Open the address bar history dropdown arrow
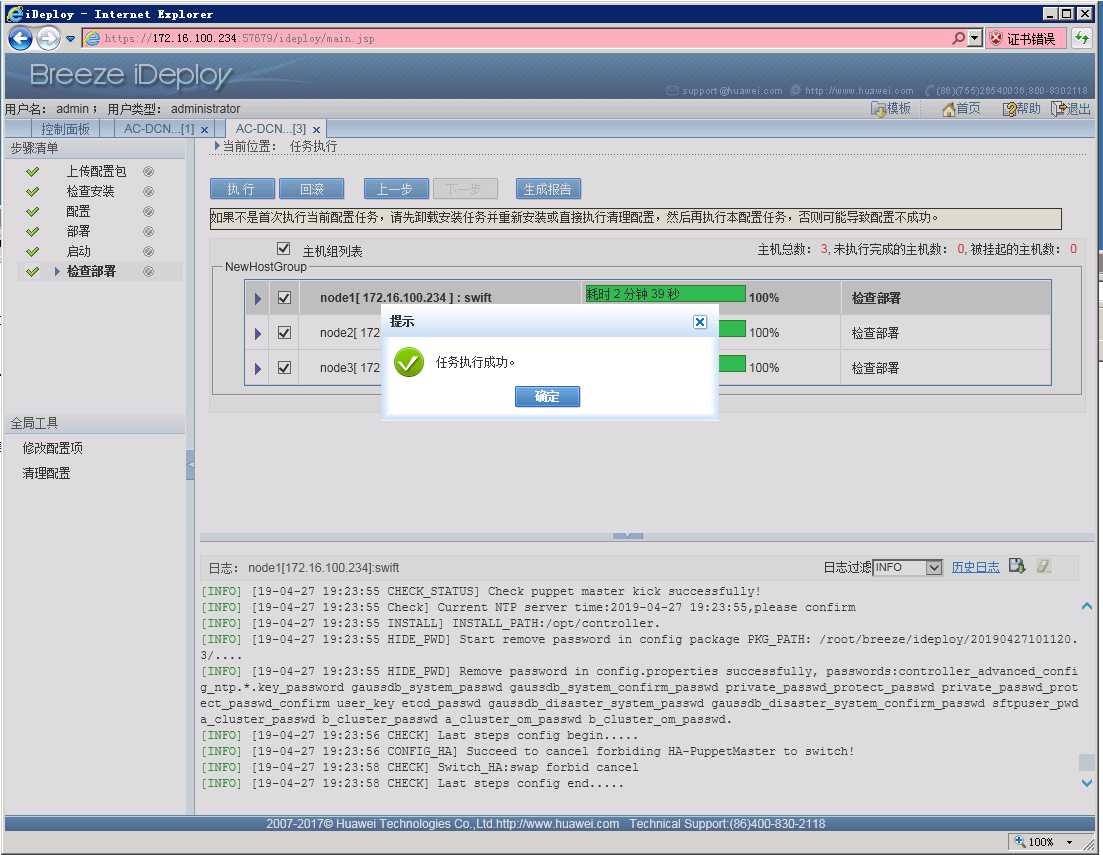The image size is (1103, 855). [x=974, y=38]
